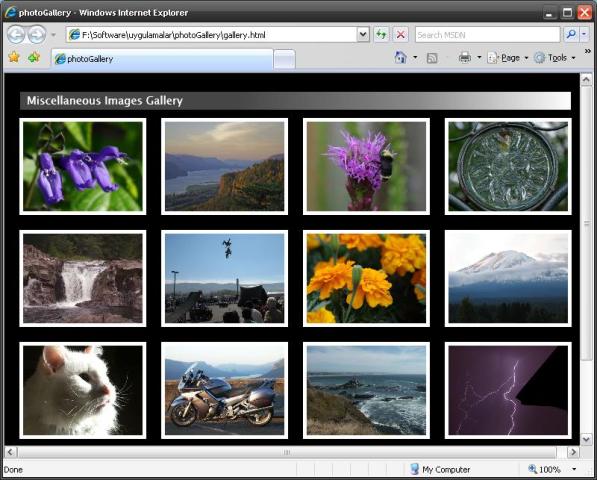The width and height of the screenshot is (597, 480).
Task: Select the photoGallery tab
Action: pos(162,59)
